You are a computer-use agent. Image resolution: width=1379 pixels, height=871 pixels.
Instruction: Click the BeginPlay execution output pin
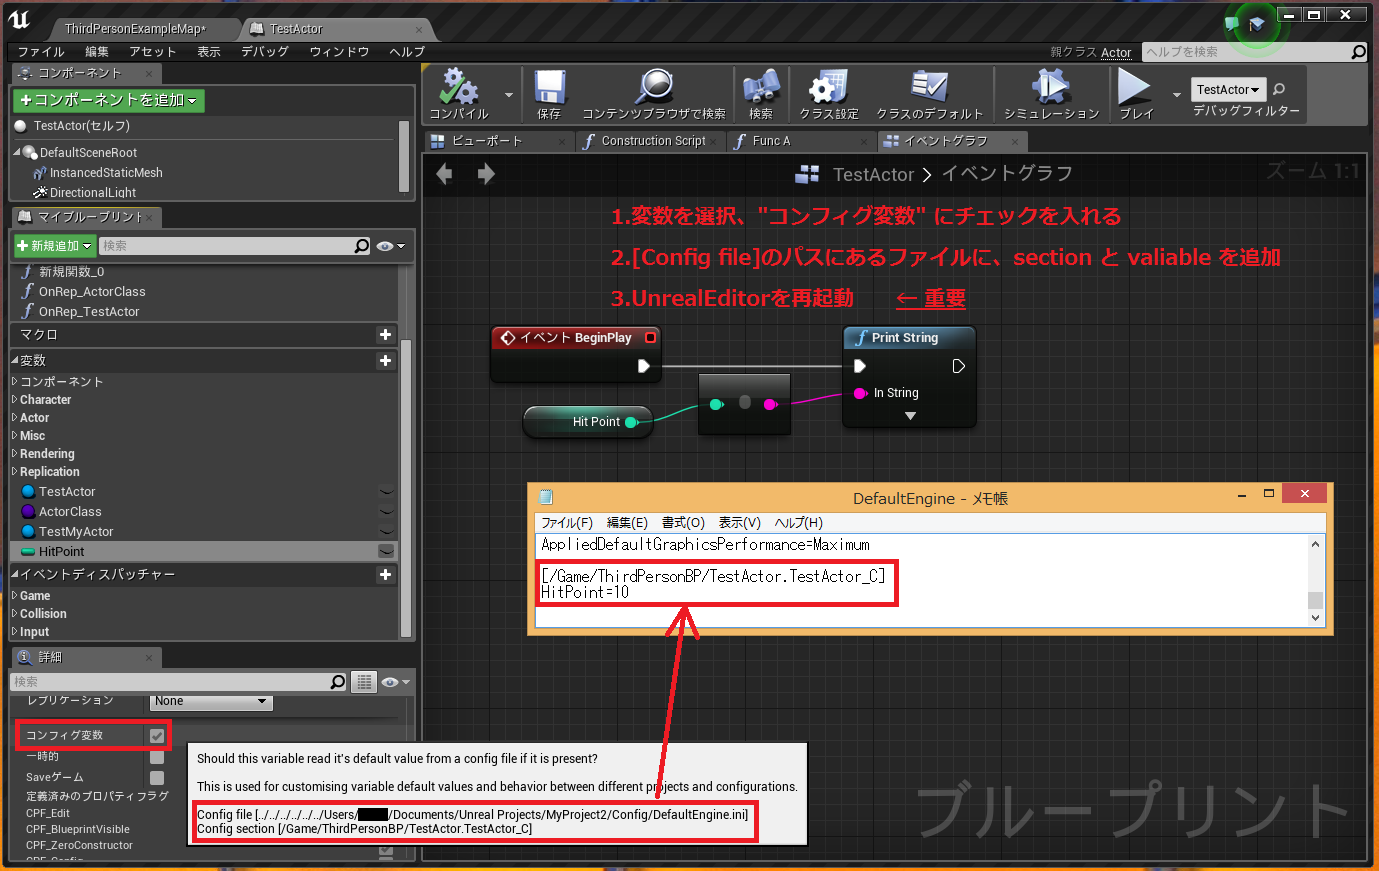pyautogui.click(x=644, y=366)
